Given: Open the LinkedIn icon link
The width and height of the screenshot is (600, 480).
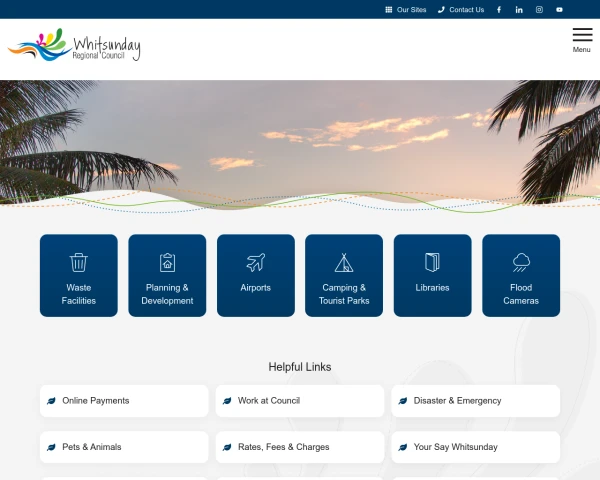Looking at the screenshot, I should (x=519, y=10).
